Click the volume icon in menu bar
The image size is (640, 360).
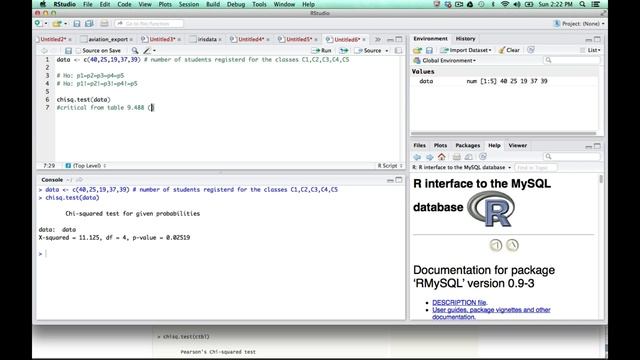pyautogui.click(x=517, y=4)
